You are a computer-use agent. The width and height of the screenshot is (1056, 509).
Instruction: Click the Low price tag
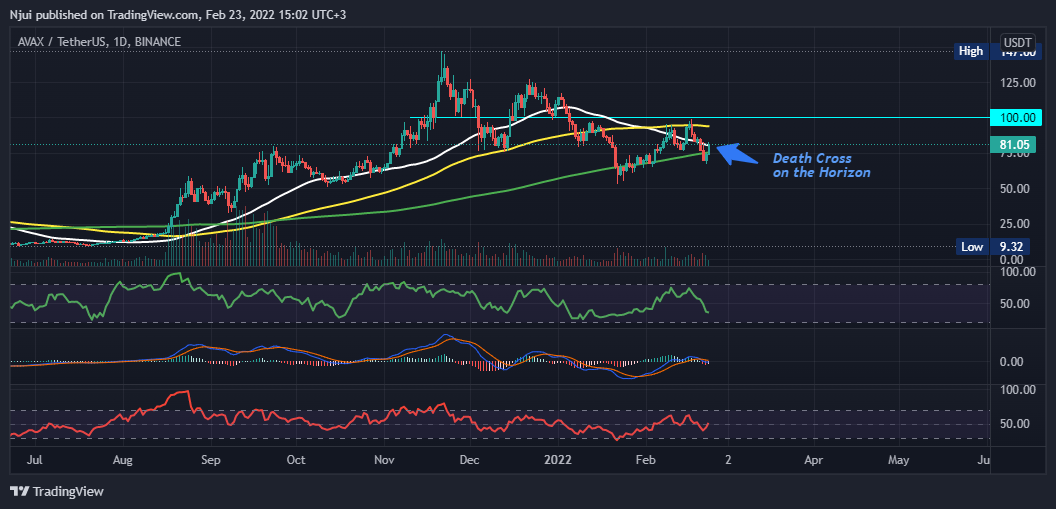pos(970,246)
